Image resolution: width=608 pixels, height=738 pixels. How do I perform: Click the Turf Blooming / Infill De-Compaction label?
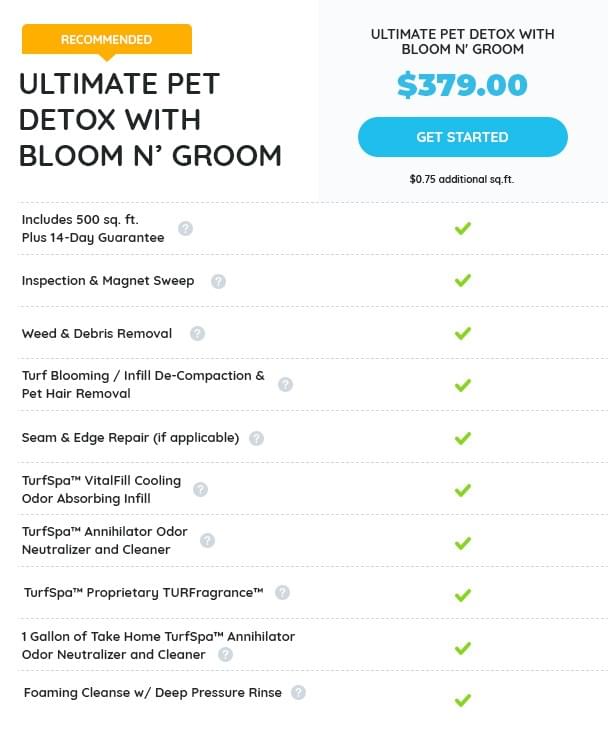(x=143, y=384)
